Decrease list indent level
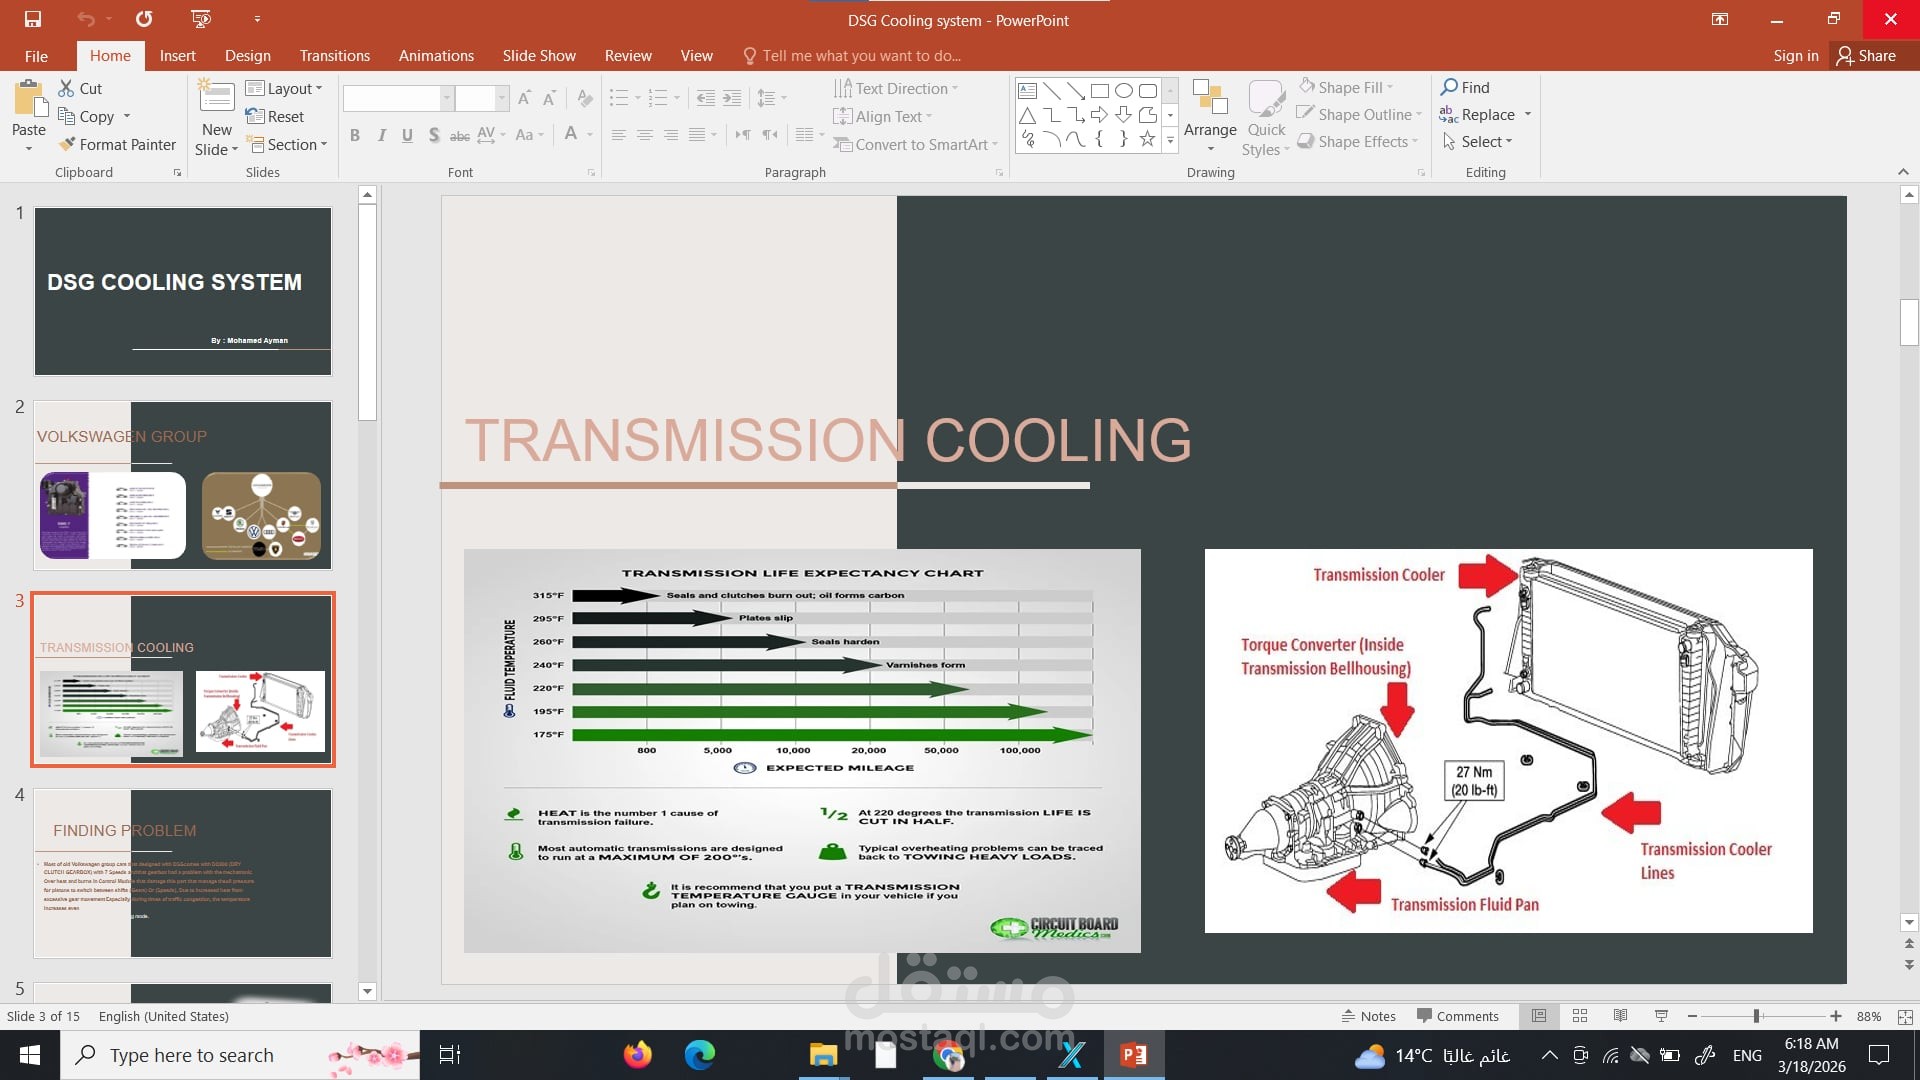This screenshot has width=1920, height=1080. (705, 98)
